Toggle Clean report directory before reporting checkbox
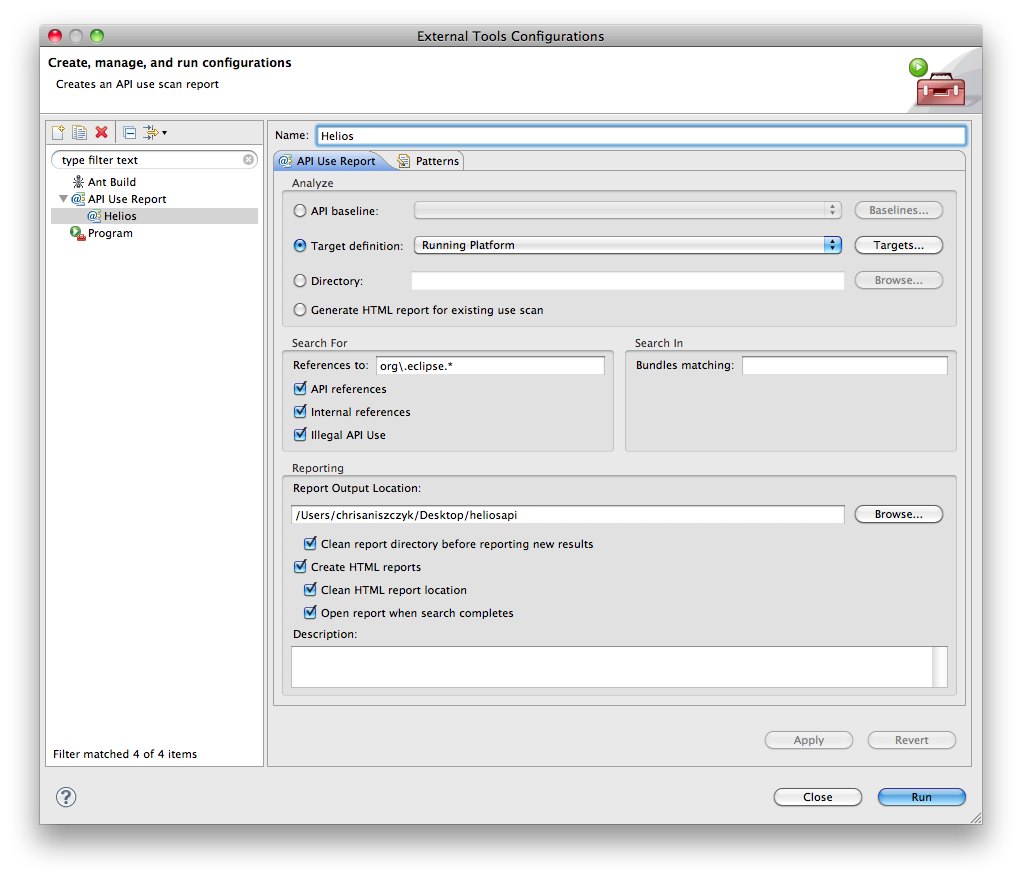This screenshot has height=879, width=1022. click(x=310, y=543)
